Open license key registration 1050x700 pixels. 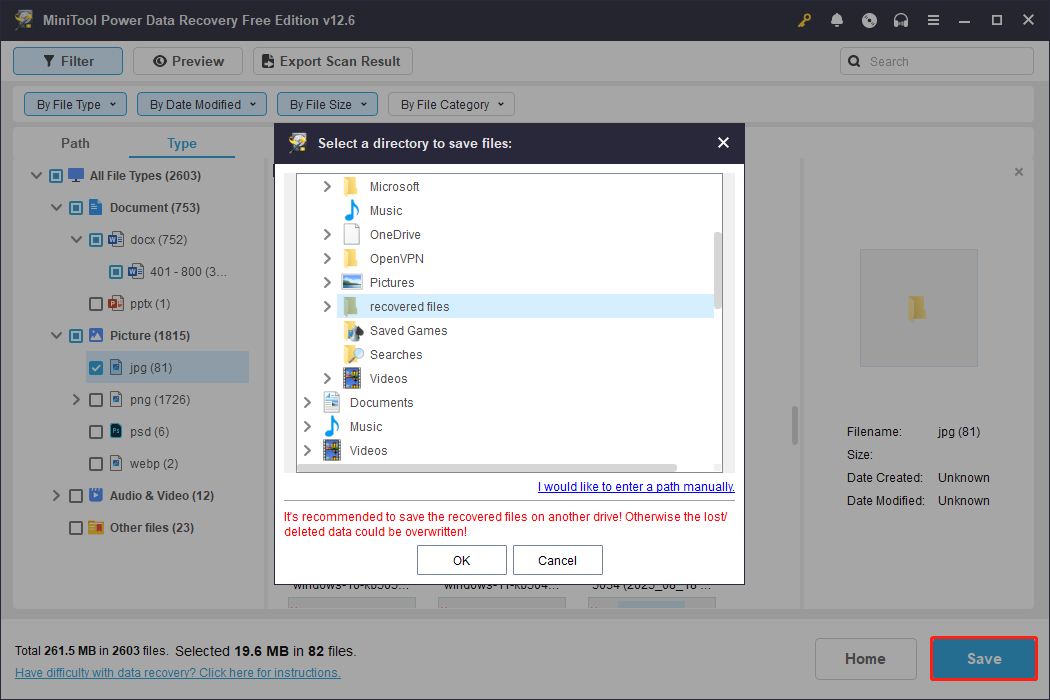[x=804, y=20]
